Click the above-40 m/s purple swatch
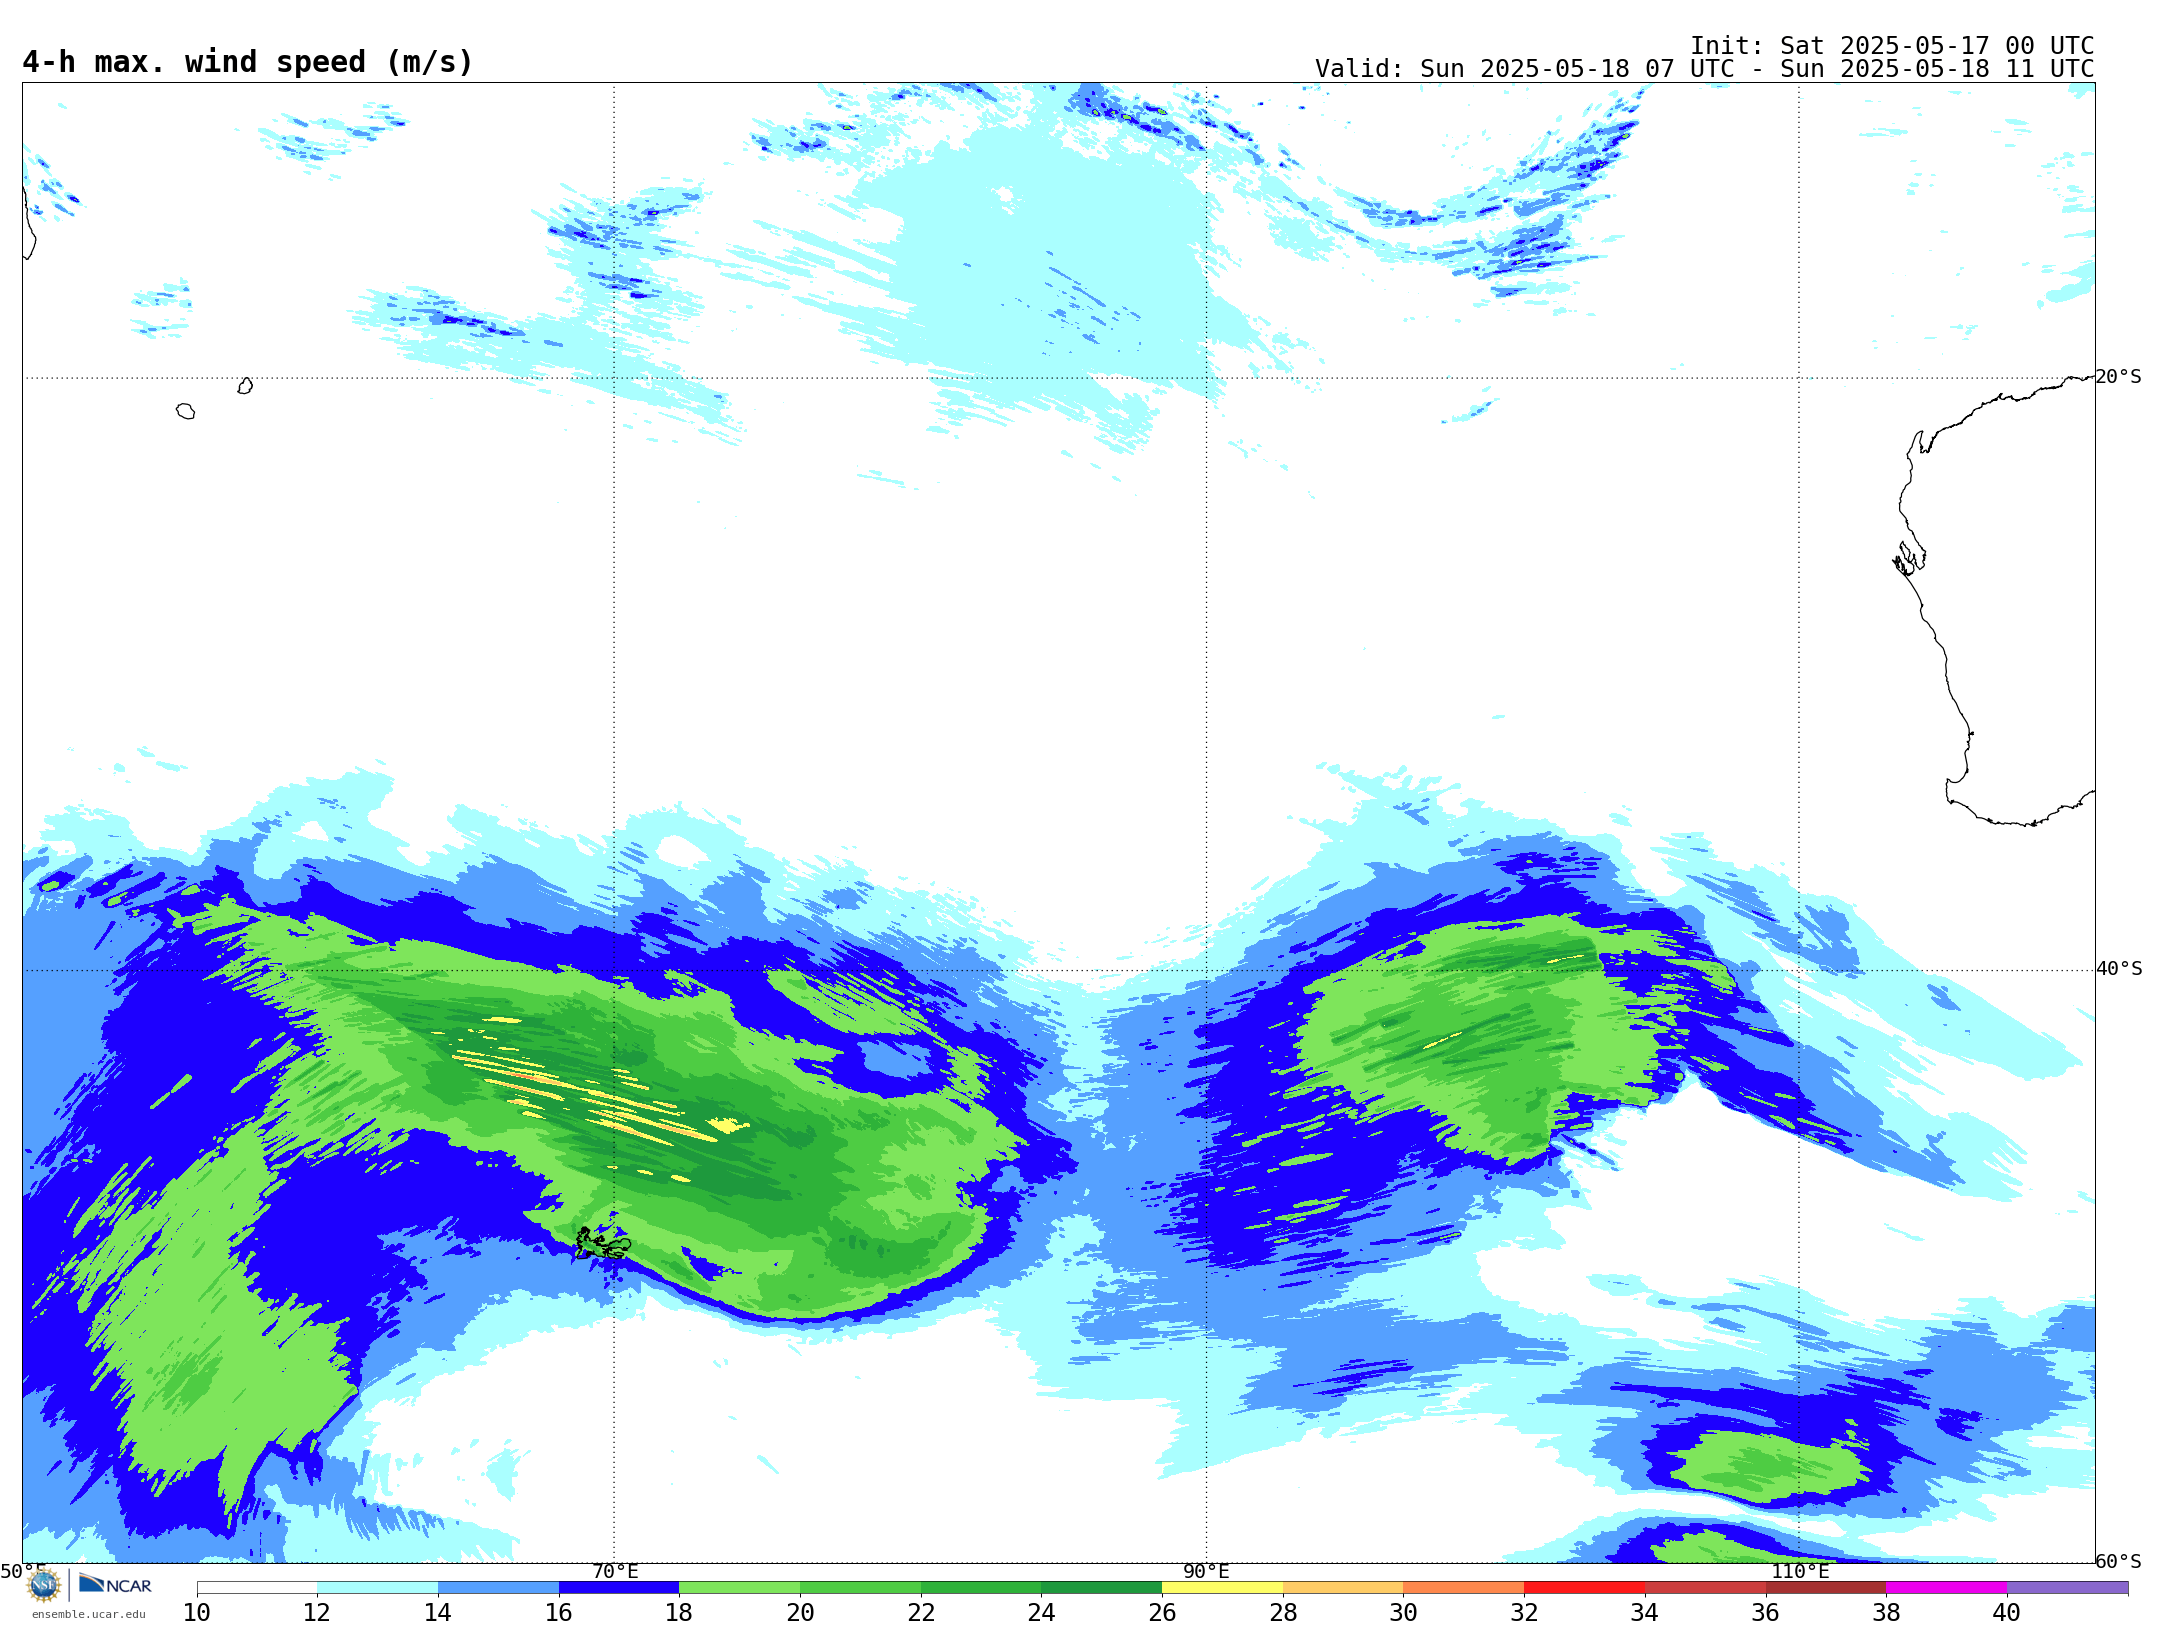The image size is (2160, 1626). 2067,1588
